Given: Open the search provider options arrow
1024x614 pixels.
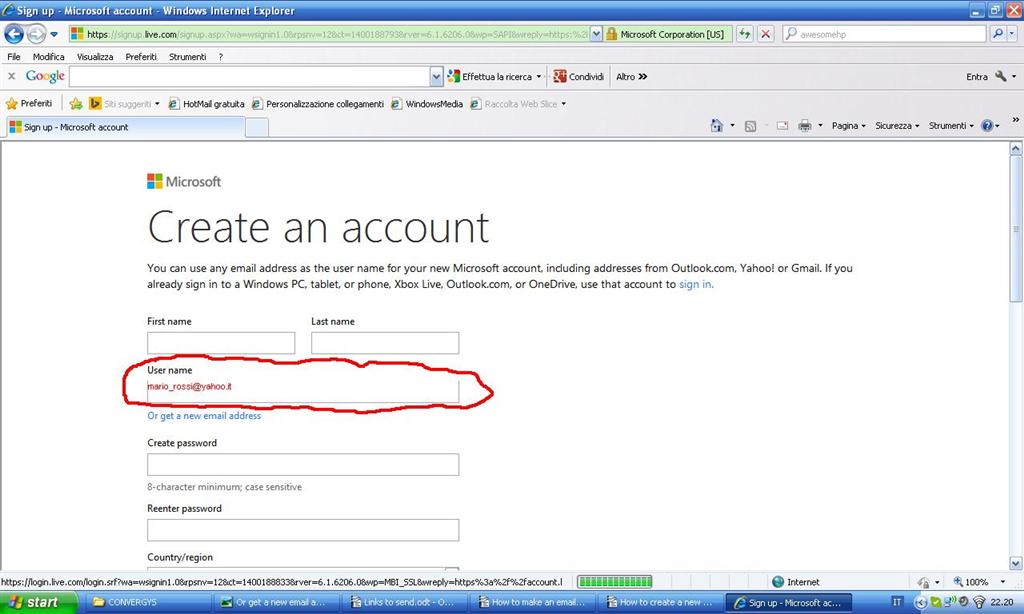Looking at the screenshot, I should [1012, 34].
